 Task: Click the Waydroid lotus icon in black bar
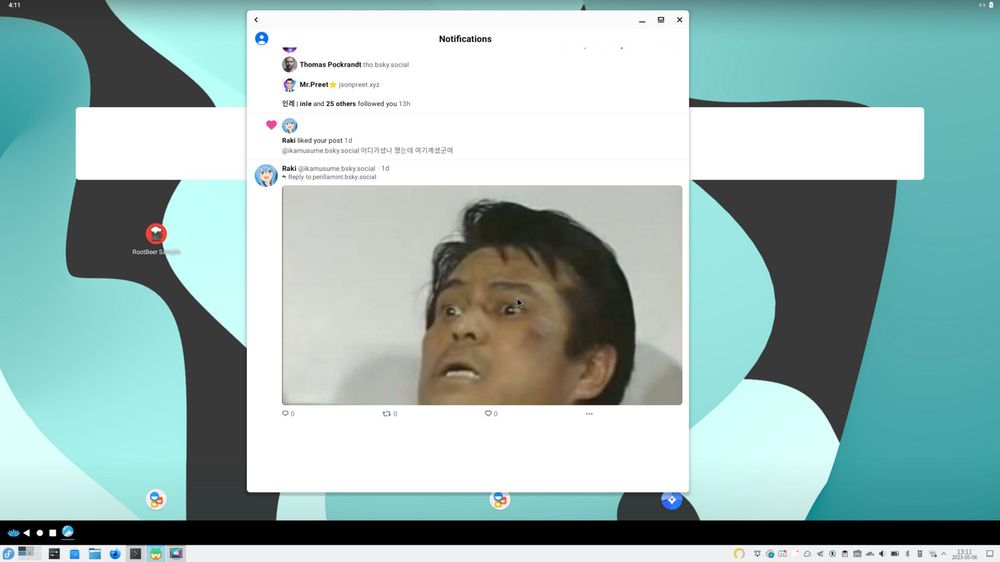click(13, 533)
